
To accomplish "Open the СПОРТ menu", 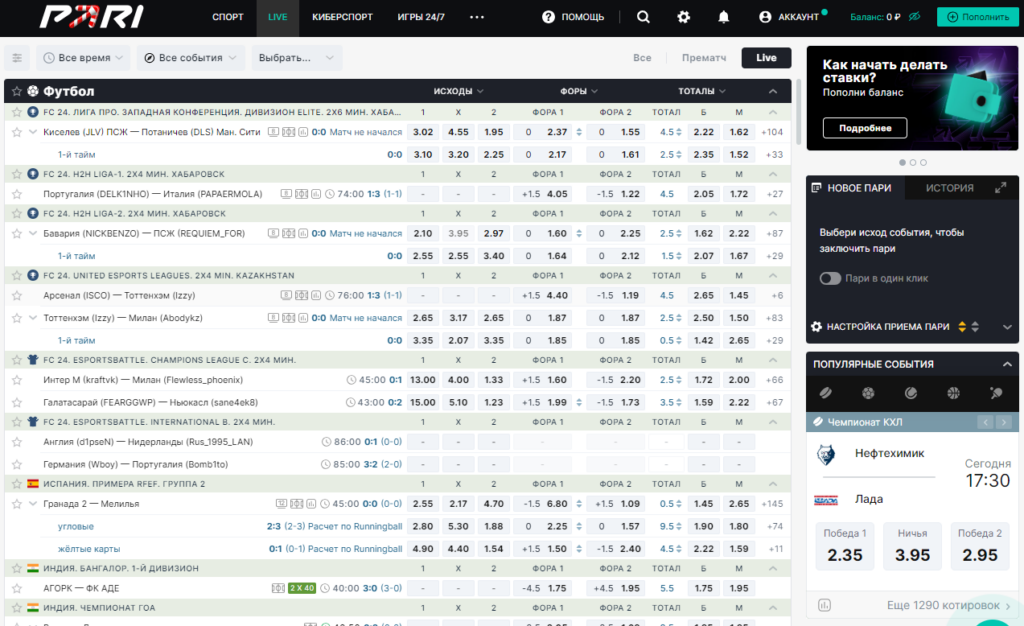I will 227,17.
